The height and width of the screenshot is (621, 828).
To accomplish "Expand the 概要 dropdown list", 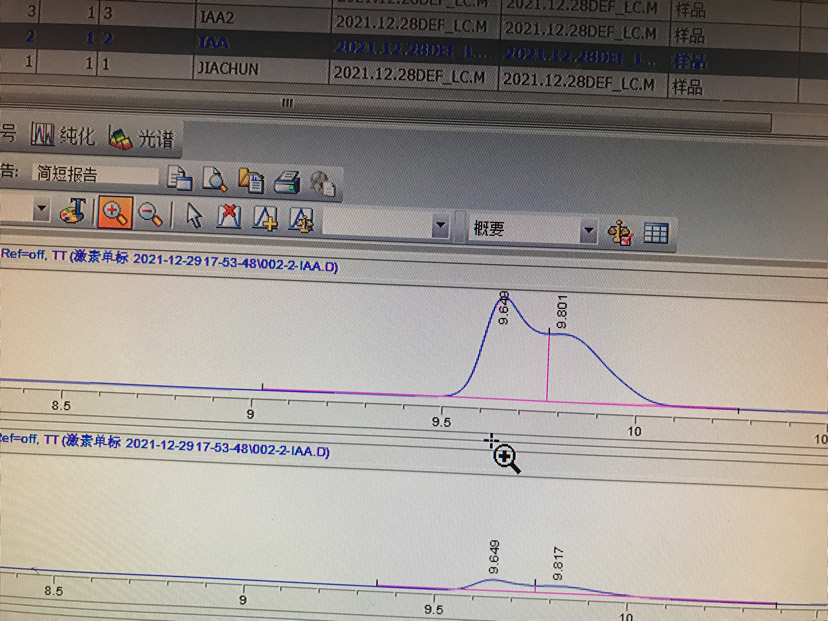I will pos(588,232).
